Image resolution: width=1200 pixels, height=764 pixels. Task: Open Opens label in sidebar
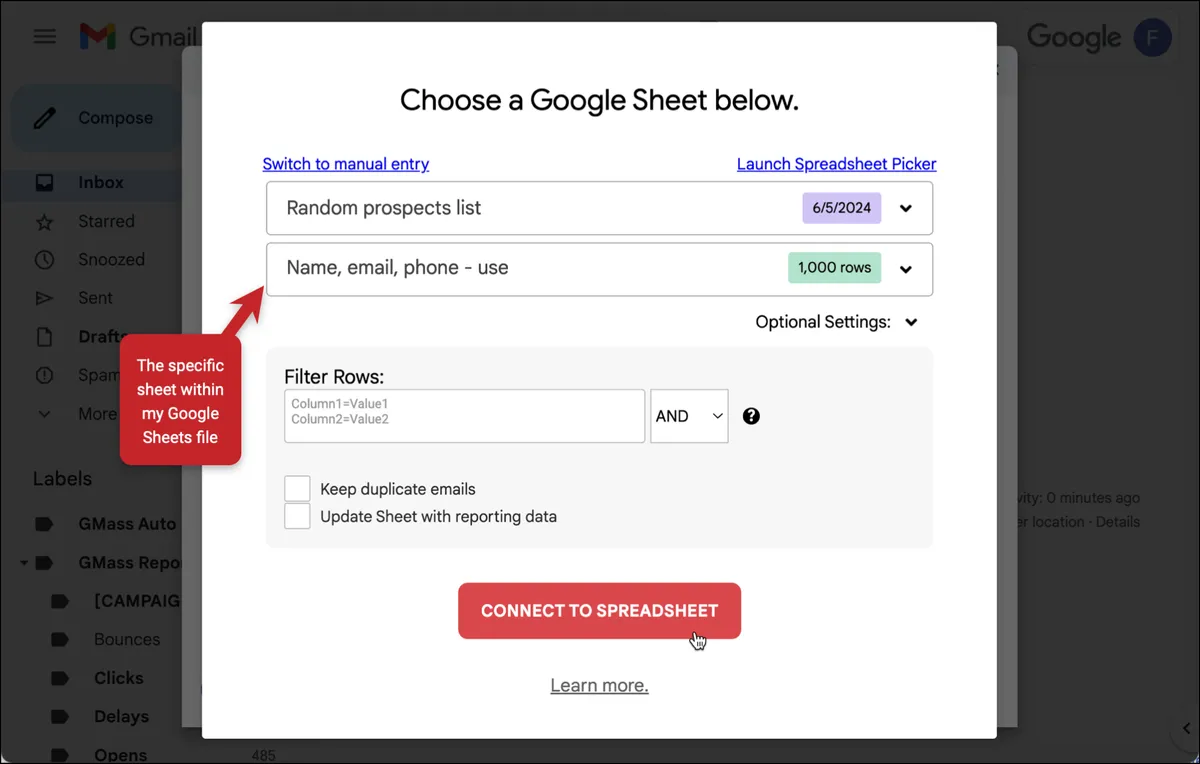click(x=120, y=755)
